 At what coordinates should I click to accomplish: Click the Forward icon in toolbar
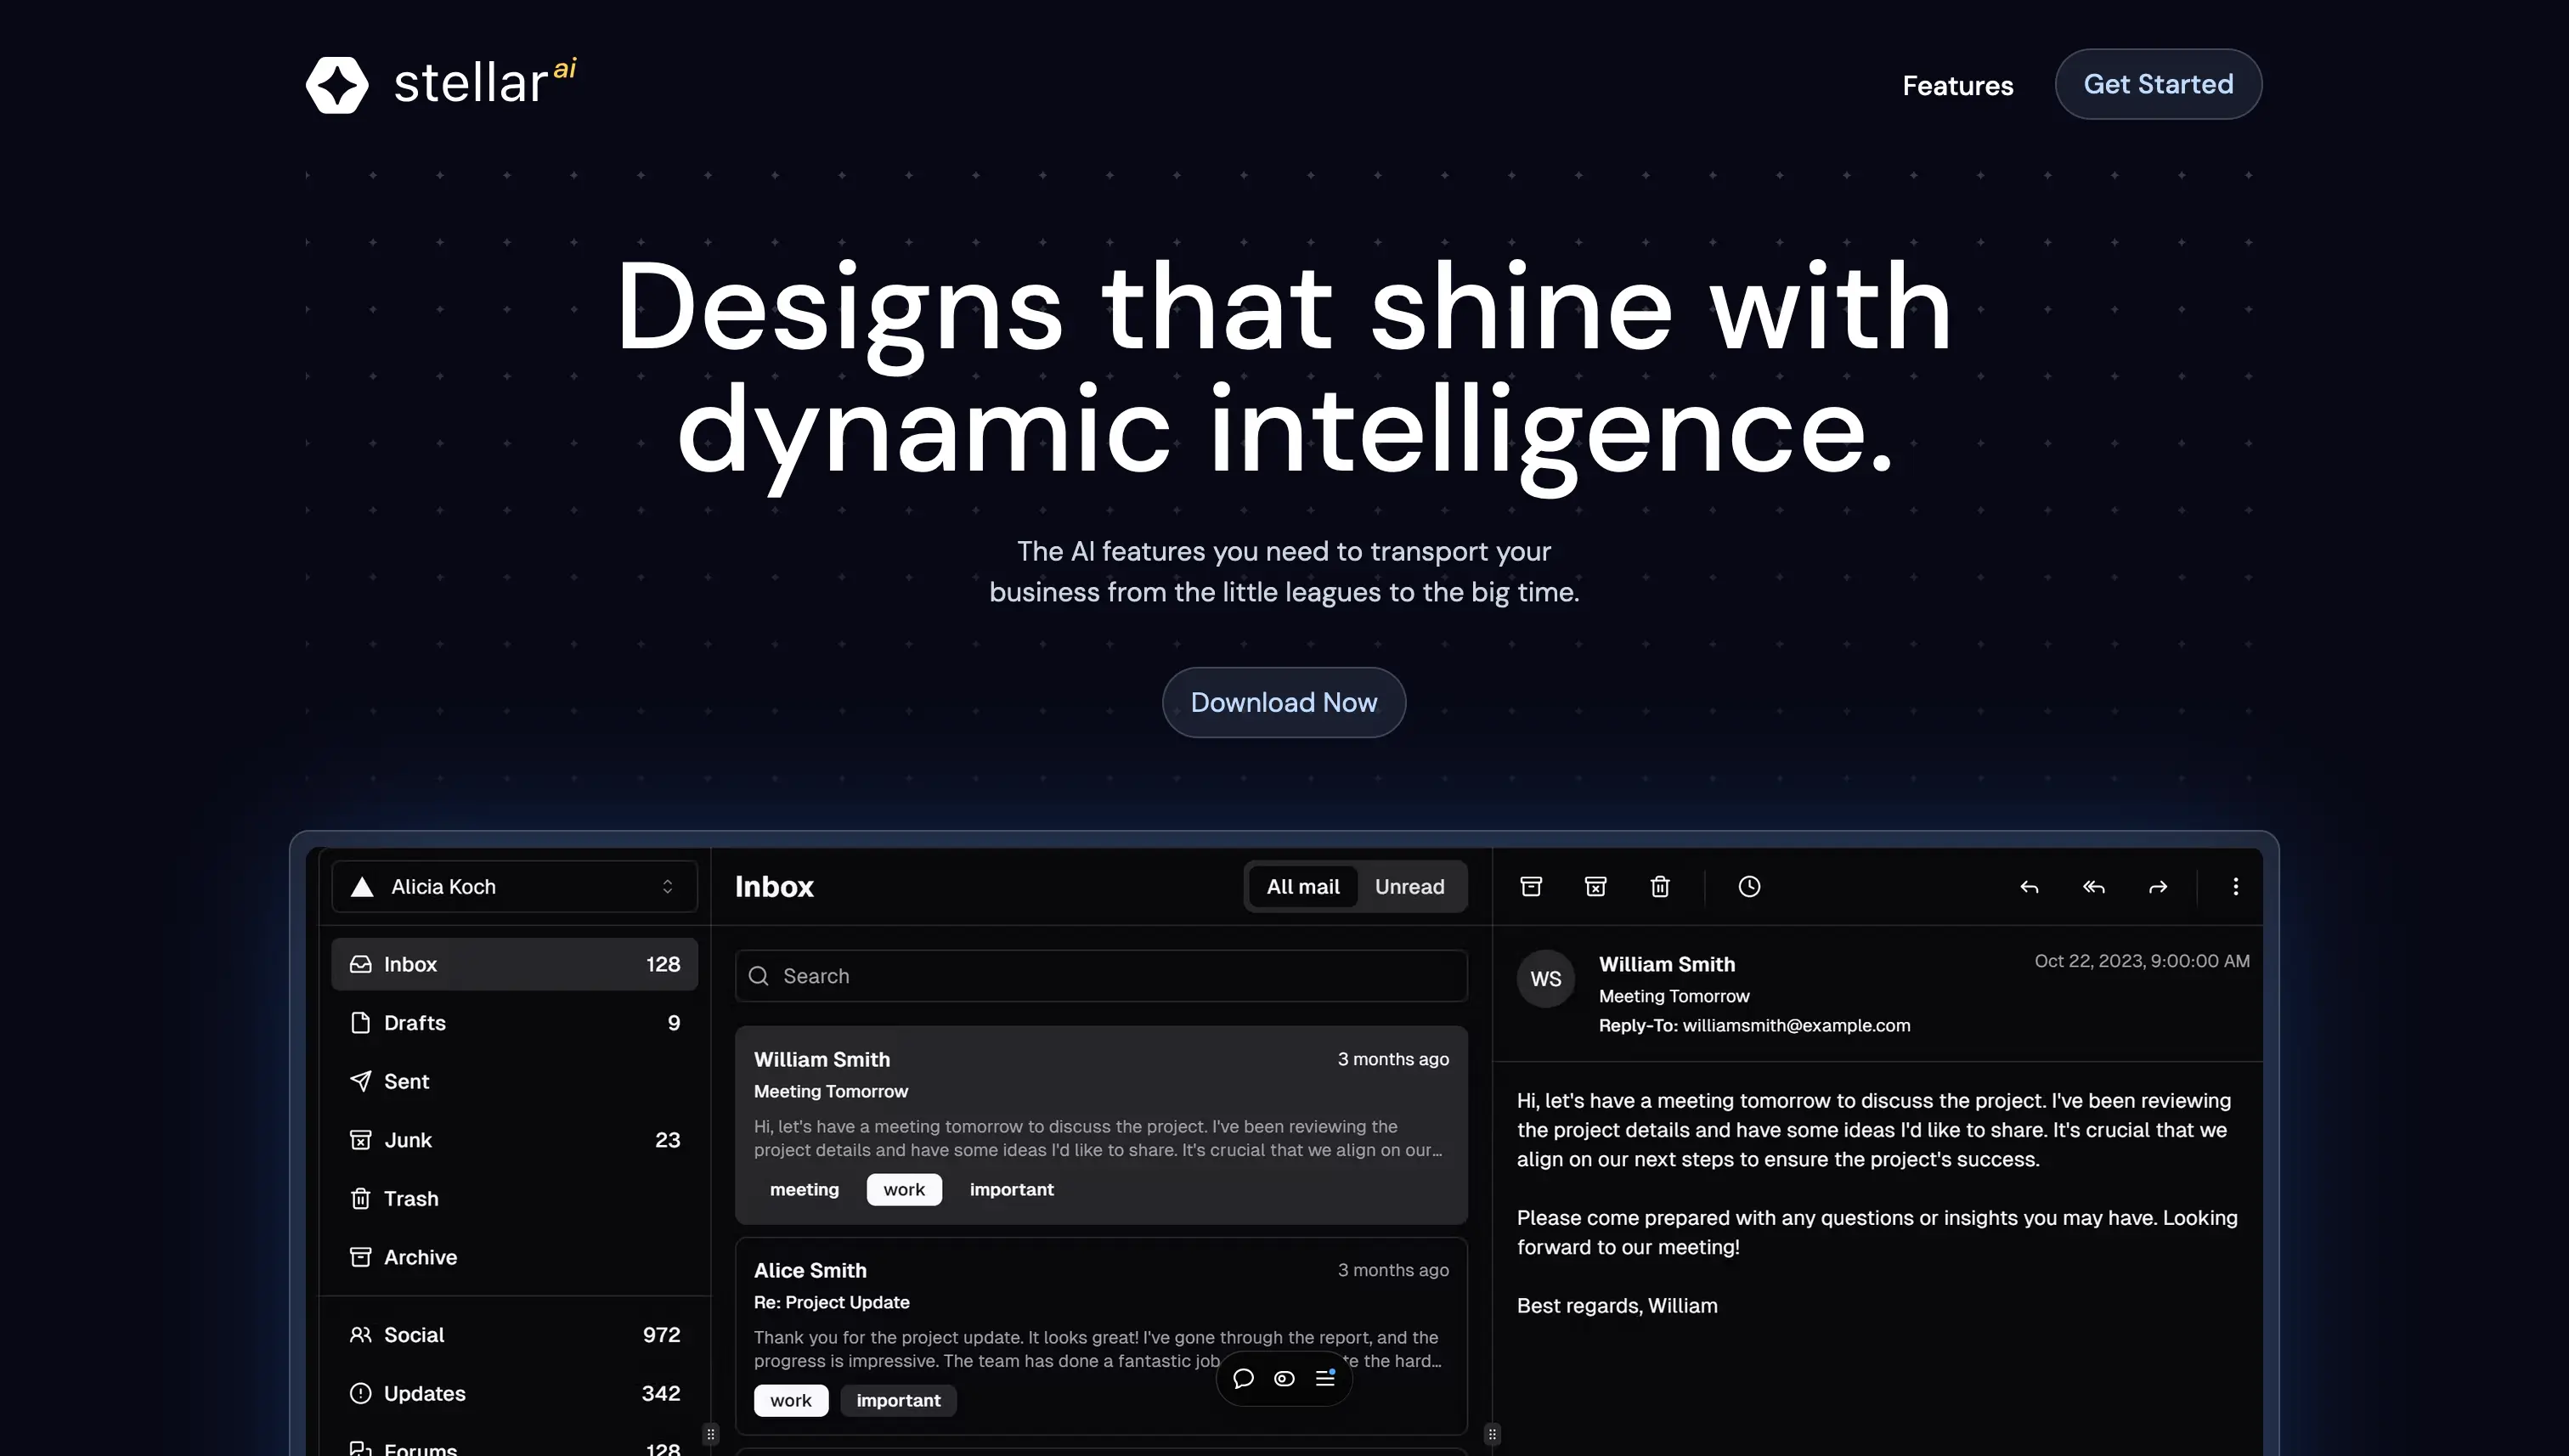[x=2158, y=886]
